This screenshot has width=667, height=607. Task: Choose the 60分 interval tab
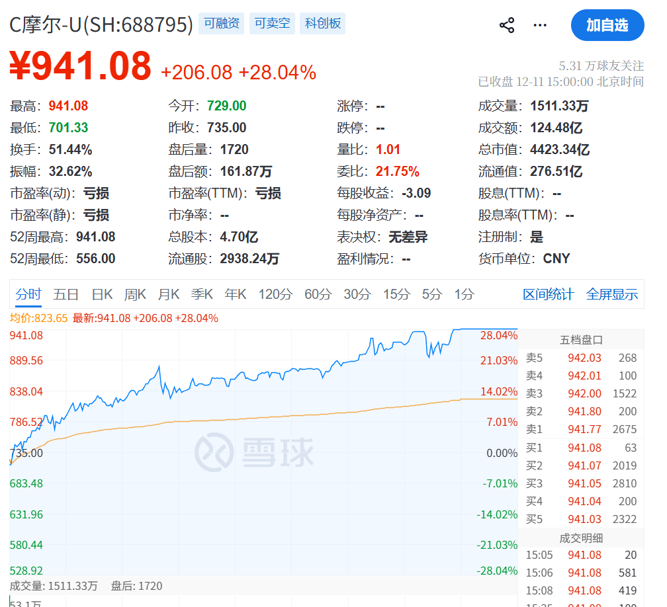point(318,294)
